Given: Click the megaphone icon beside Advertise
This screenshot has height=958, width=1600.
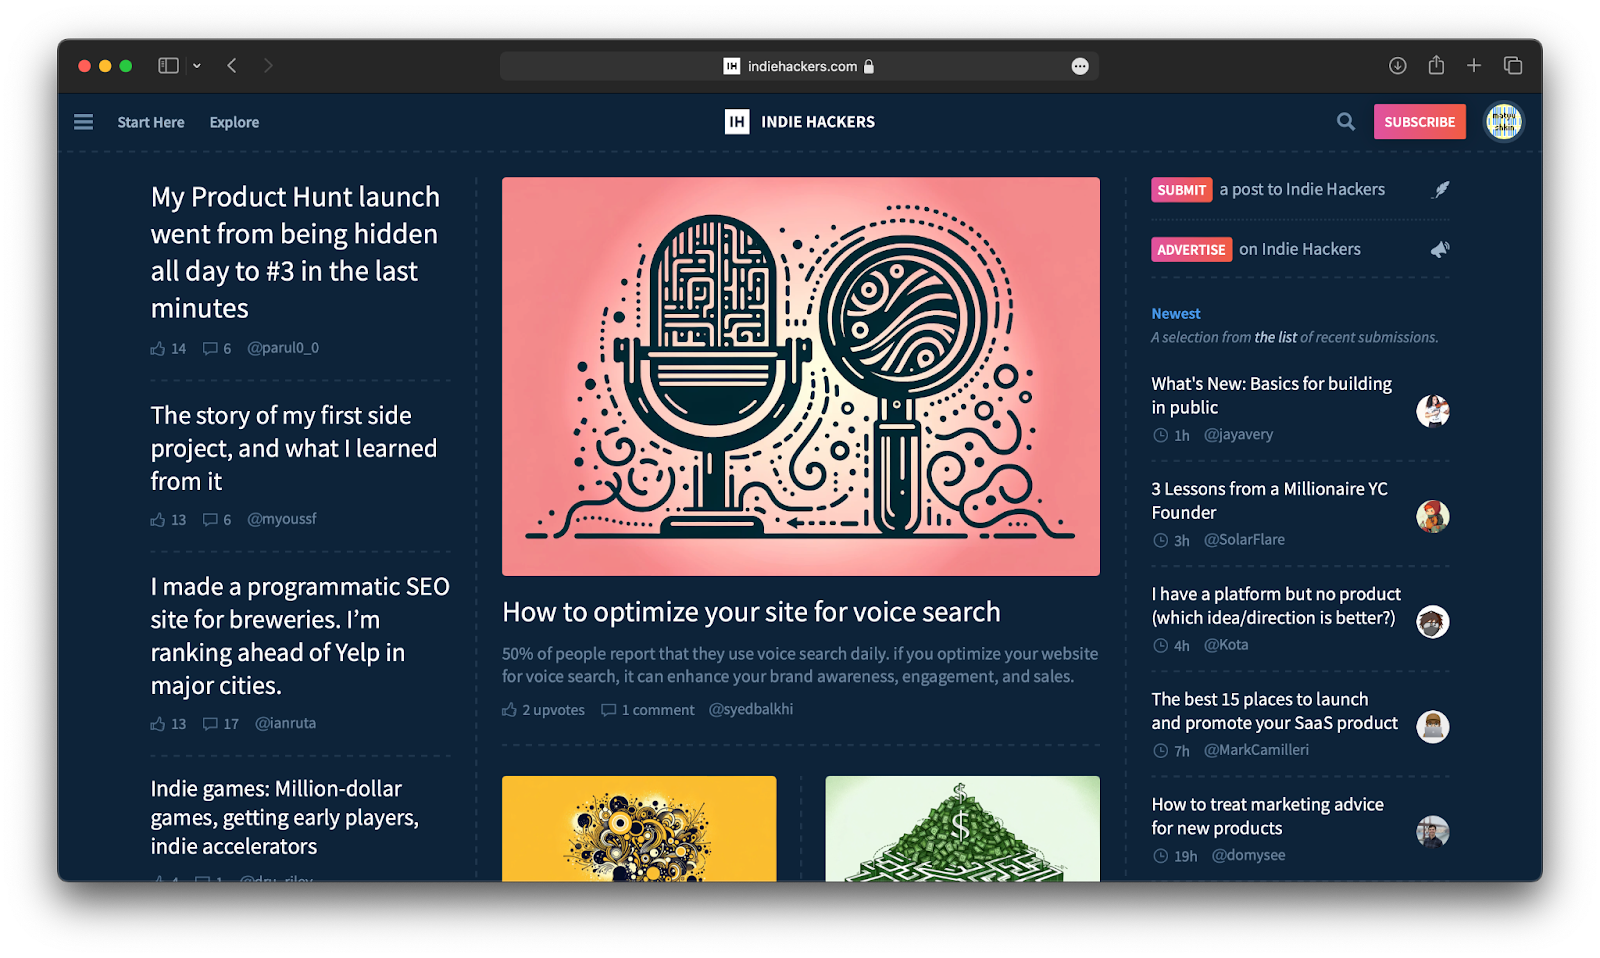Looking at the screenshot, I should (1440, 249).
